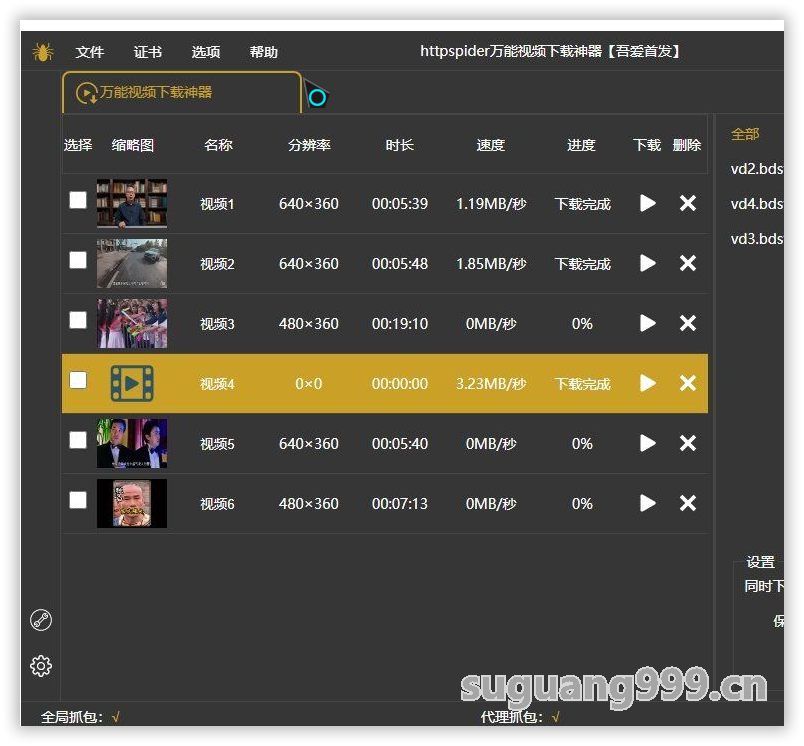Remove 视频4 with the X icon
804x746 pixels.
tap(688, 383)
